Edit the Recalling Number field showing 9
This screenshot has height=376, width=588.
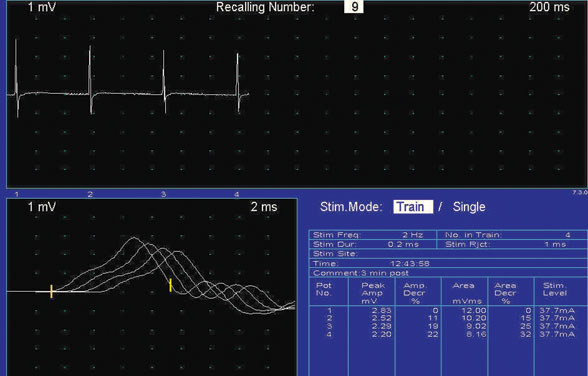point(354,7)
